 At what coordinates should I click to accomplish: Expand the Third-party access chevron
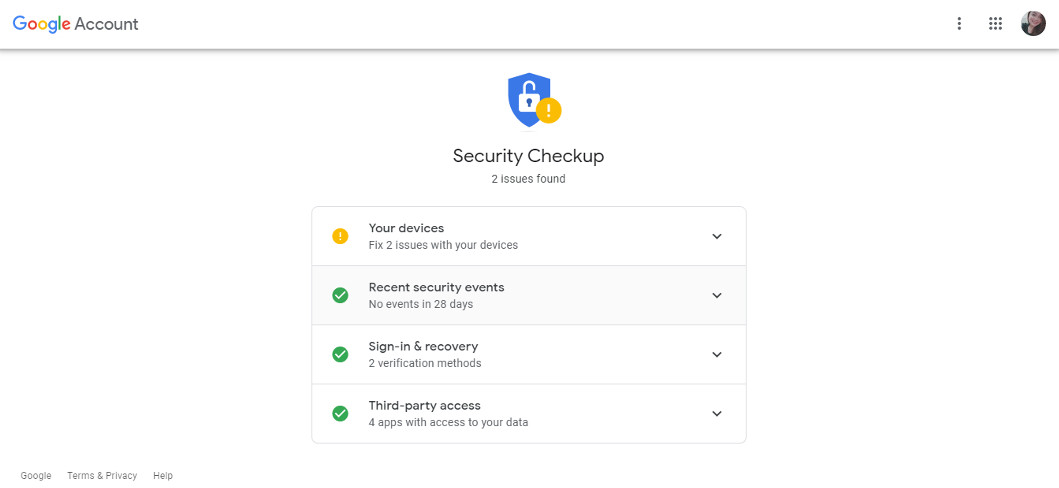717,413
